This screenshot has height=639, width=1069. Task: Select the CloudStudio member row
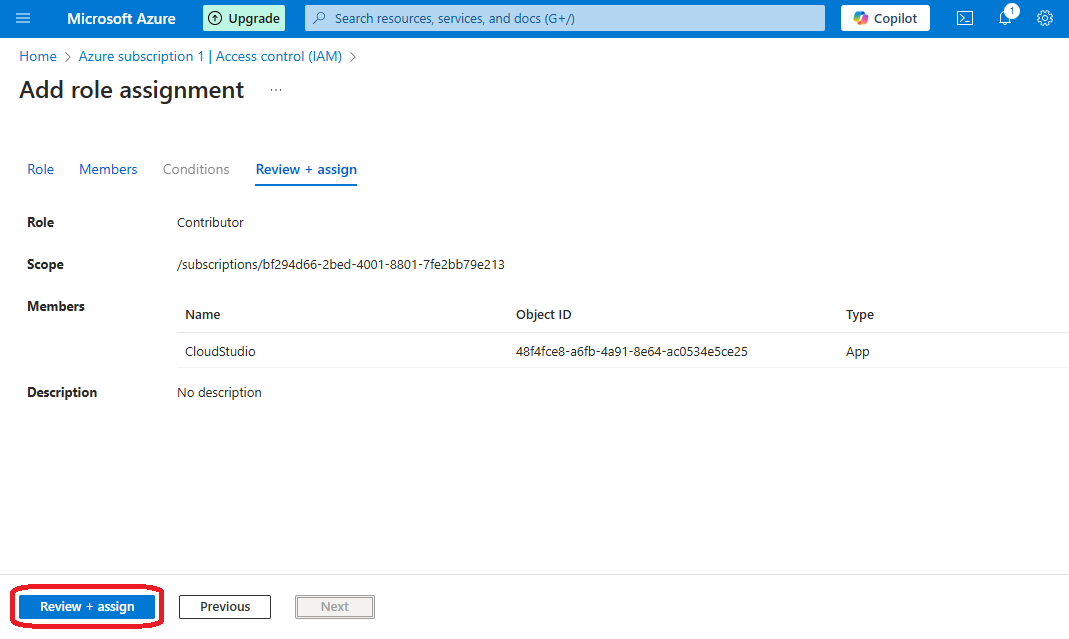pos(221,351)
